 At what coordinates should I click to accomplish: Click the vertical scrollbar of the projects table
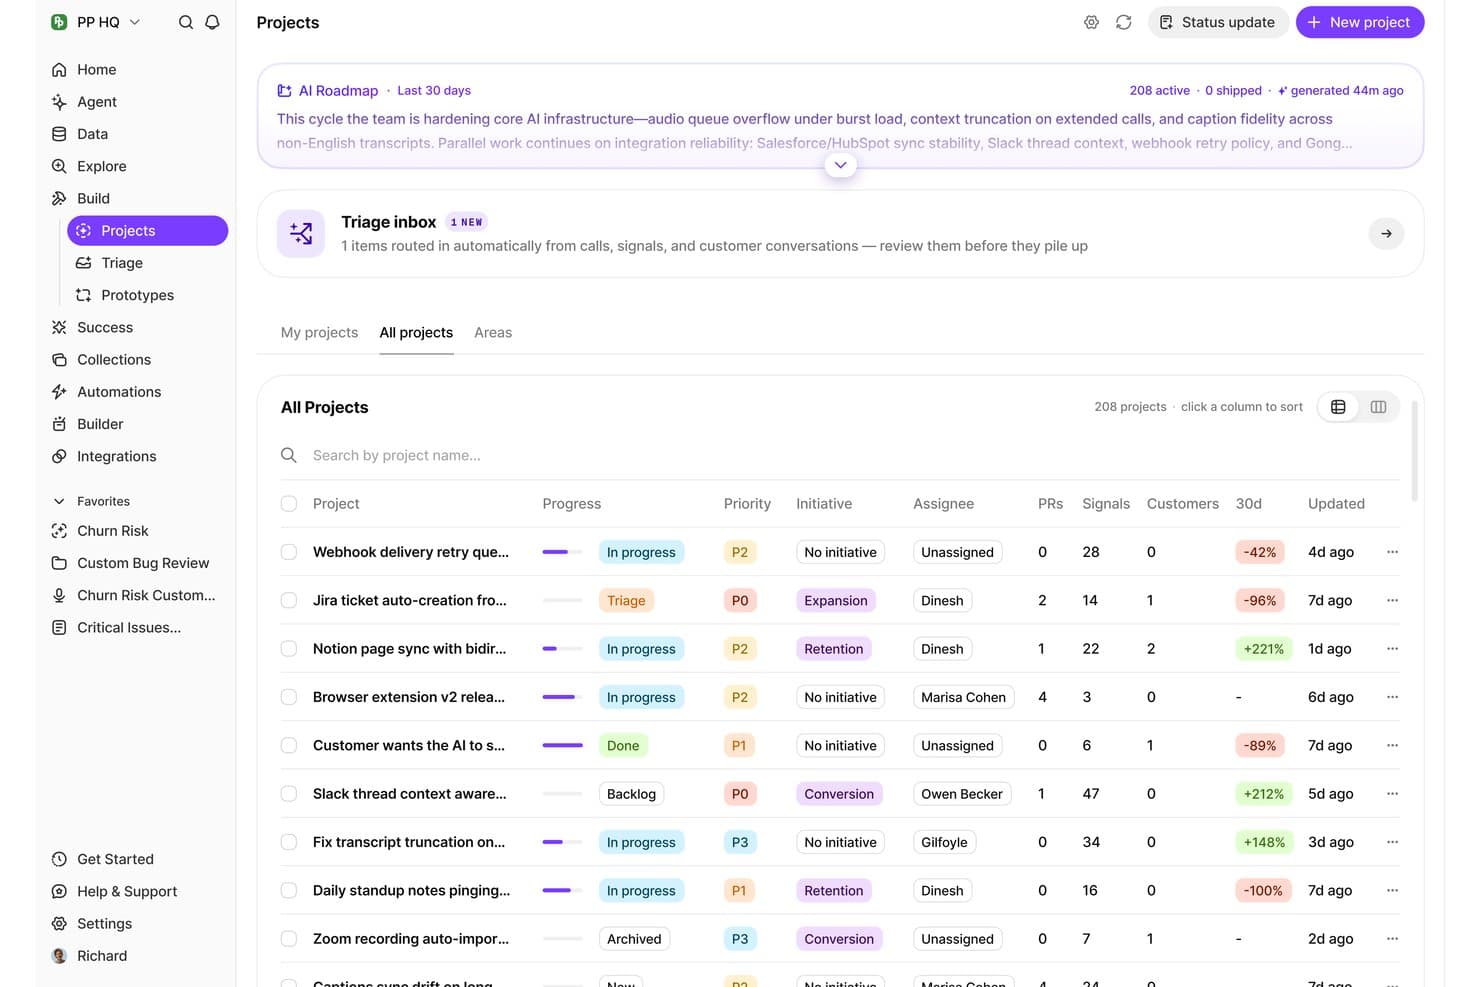1414,450
